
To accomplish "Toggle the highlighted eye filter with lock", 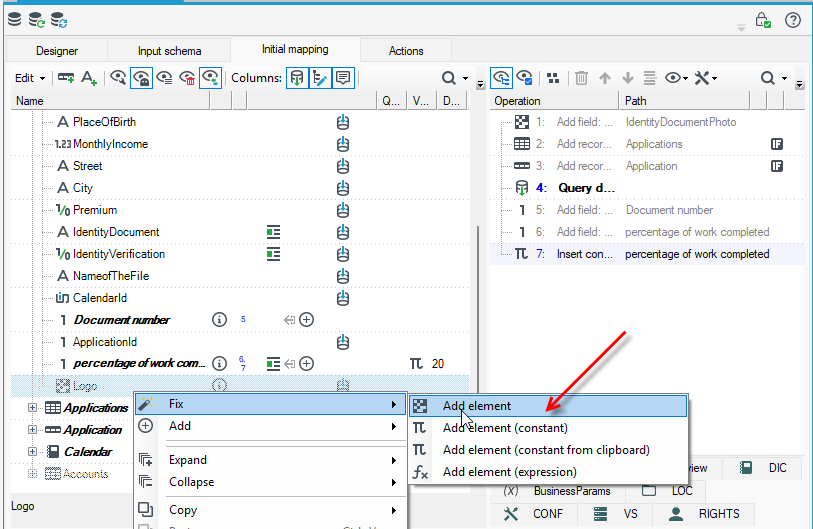I will click(x=141, y=78).
